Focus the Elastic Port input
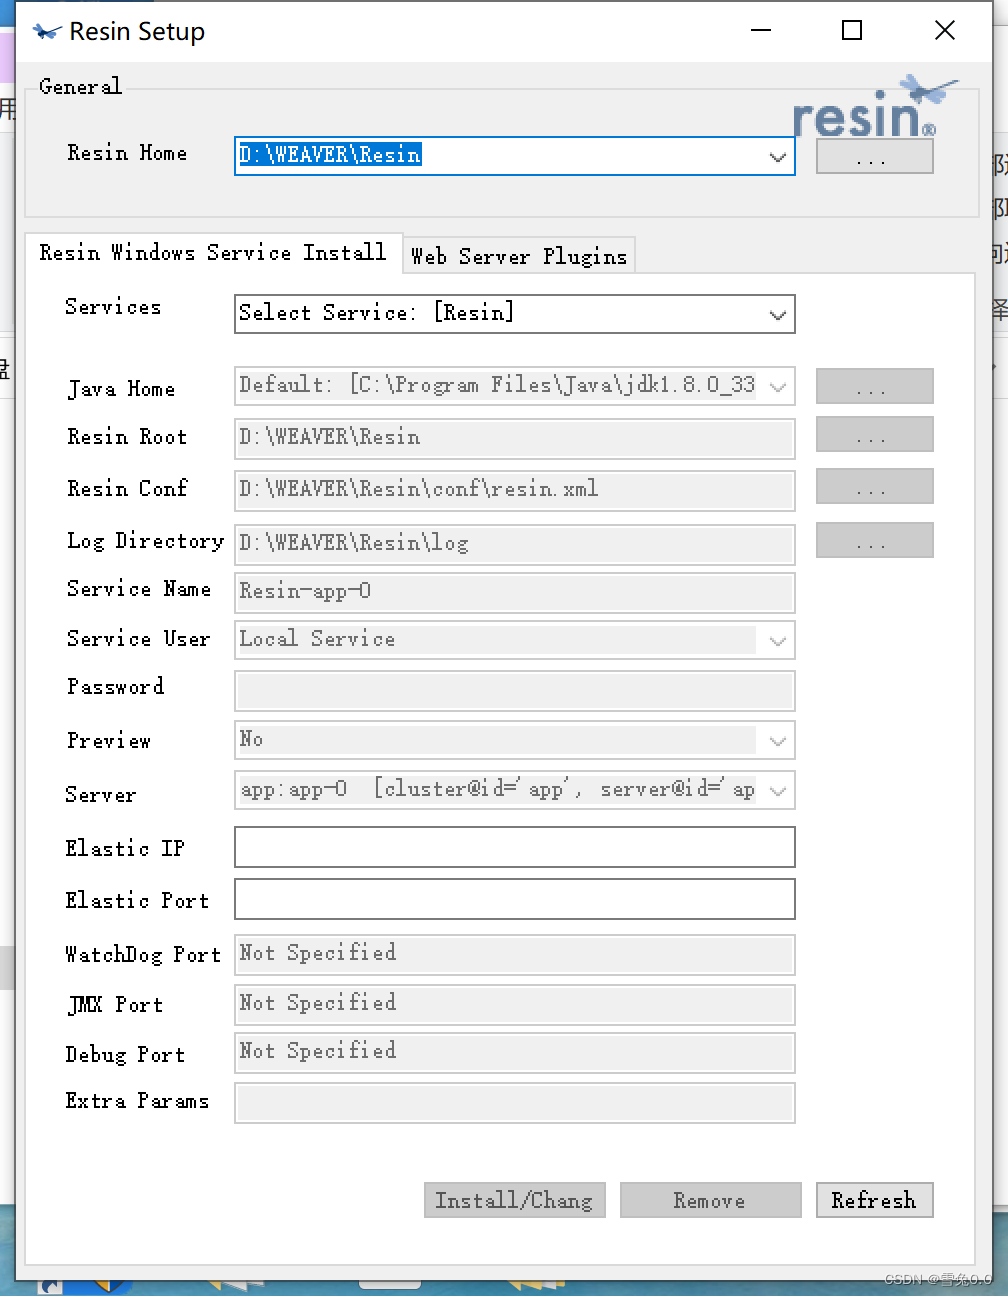The width and height of the screenshot is (1008, 1296). click(514, 899)
